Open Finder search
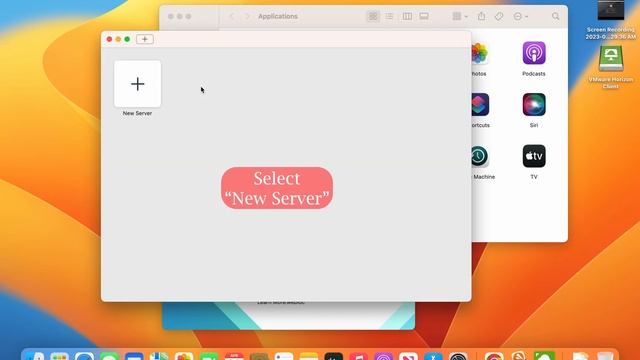640x360 pixels. click(x=556, y=16)
